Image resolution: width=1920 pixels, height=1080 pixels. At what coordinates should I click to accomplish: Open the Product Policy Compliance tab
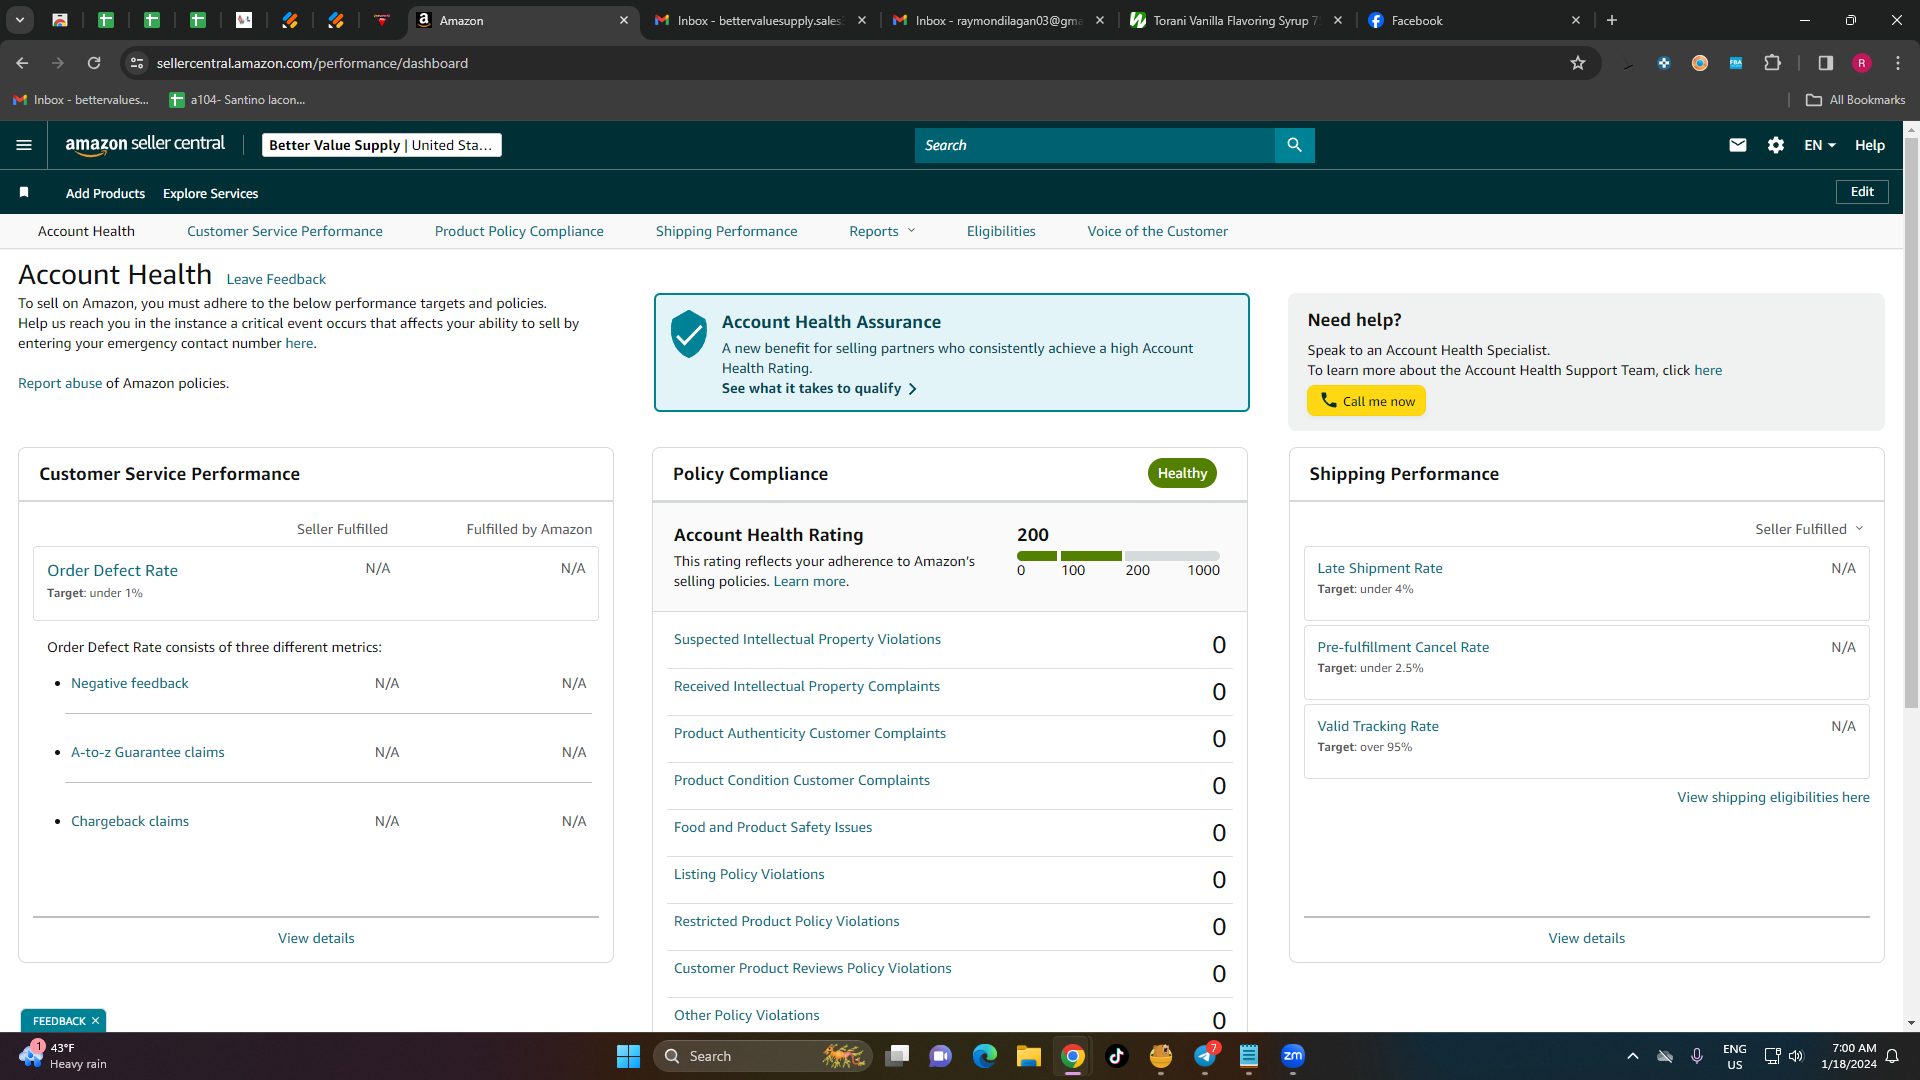tap(519, 231)
